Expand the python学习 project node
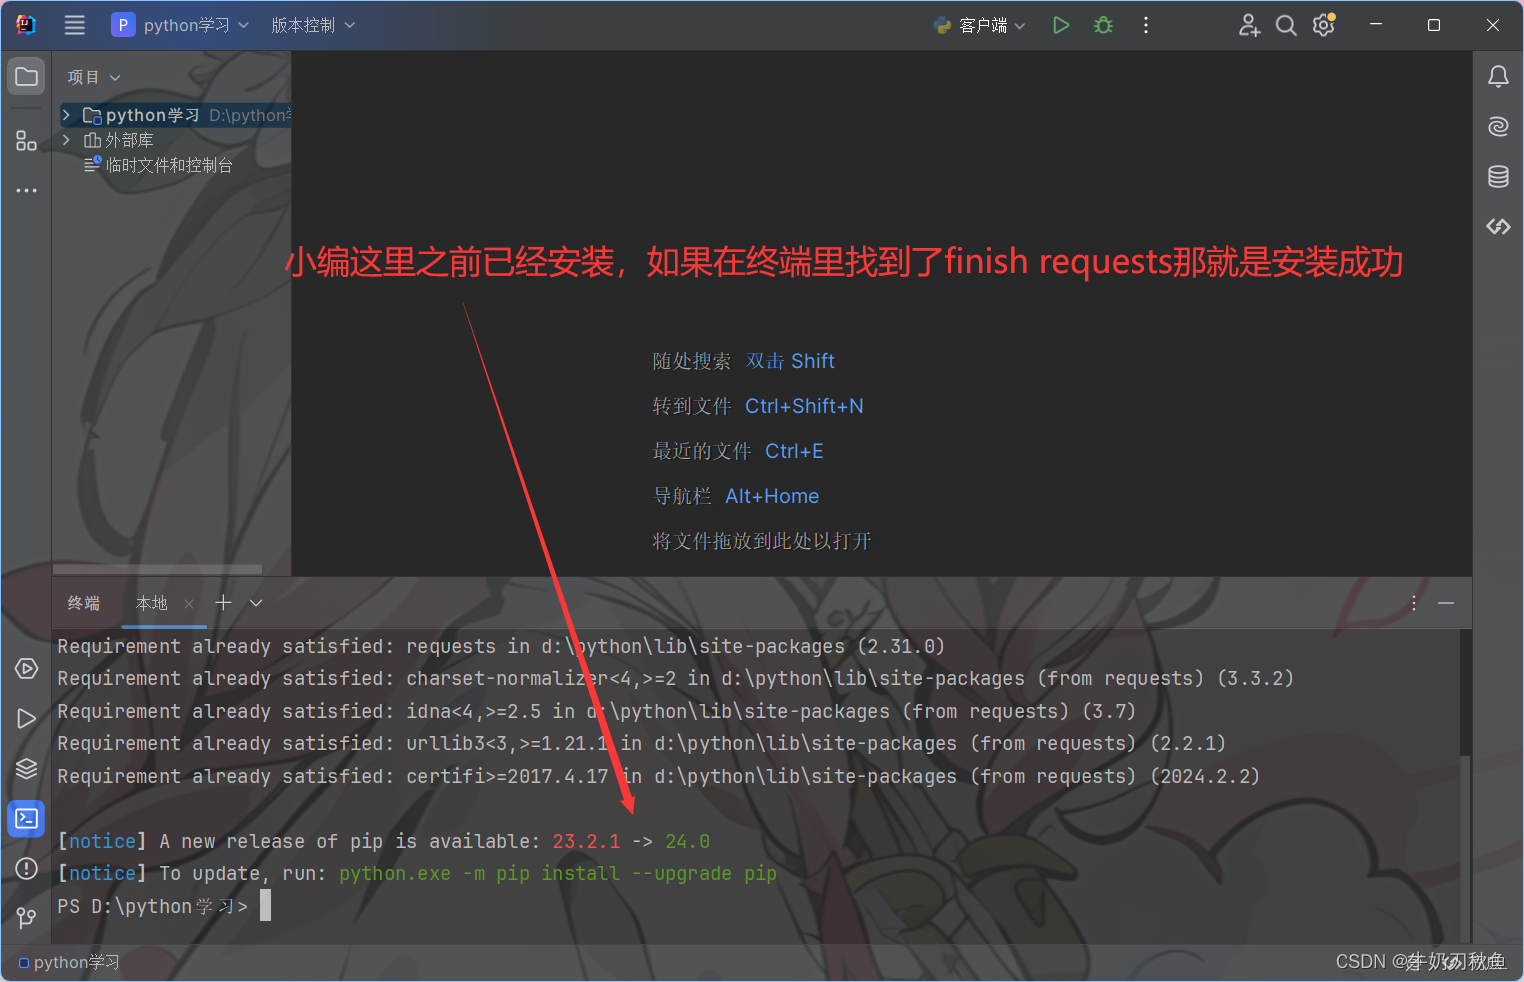The height and width of the screenshot is (982, 1524). [65, 115]
